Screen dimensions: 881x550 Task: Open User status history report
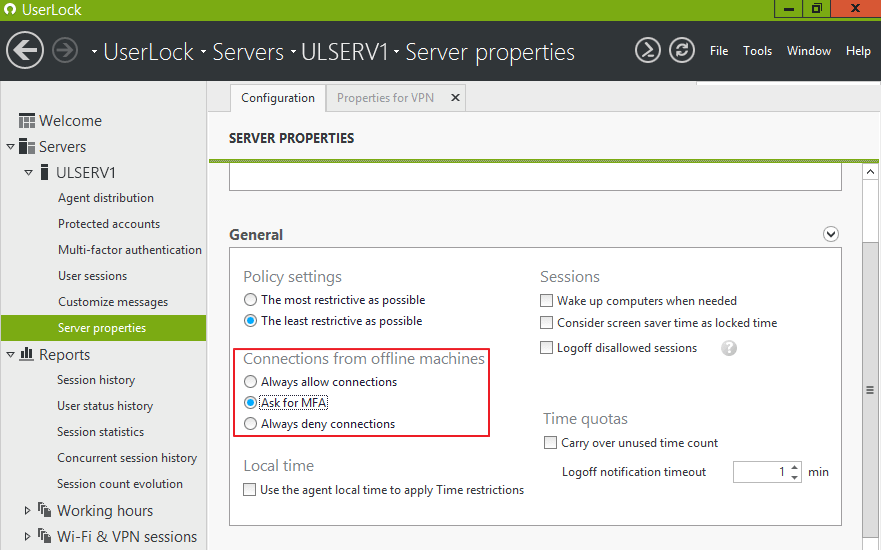pyautogui.click(x=105, y=406)
